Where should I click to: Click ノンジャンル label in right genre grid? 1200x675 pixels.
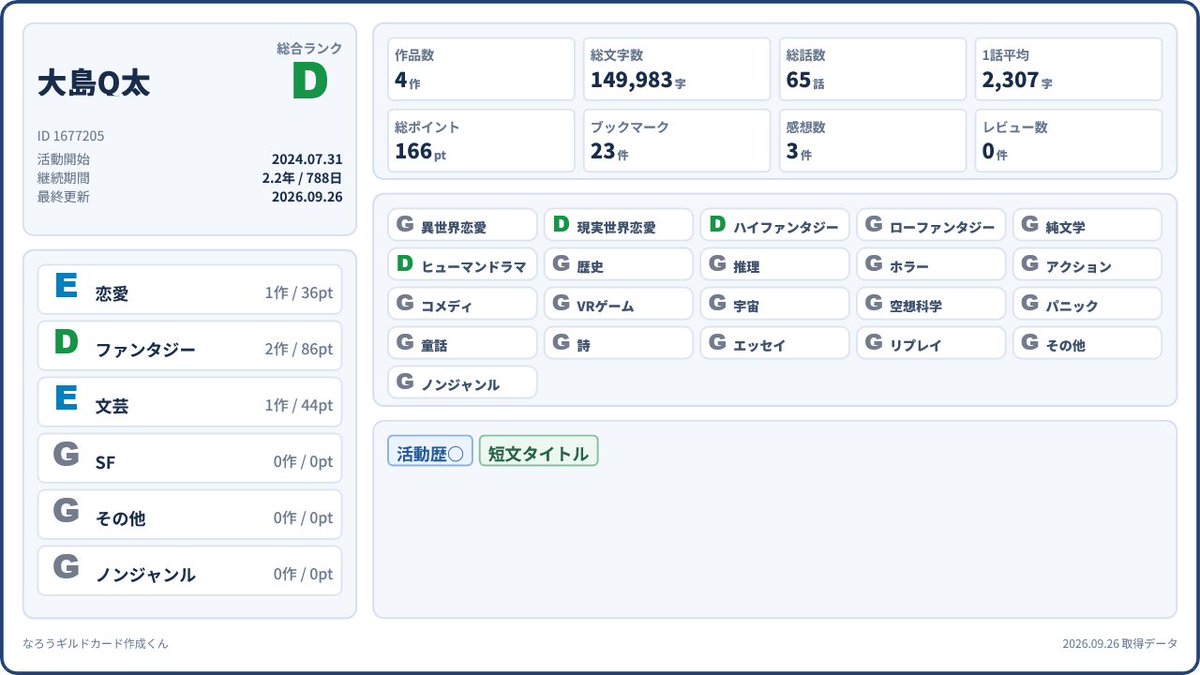click(460, 385)
